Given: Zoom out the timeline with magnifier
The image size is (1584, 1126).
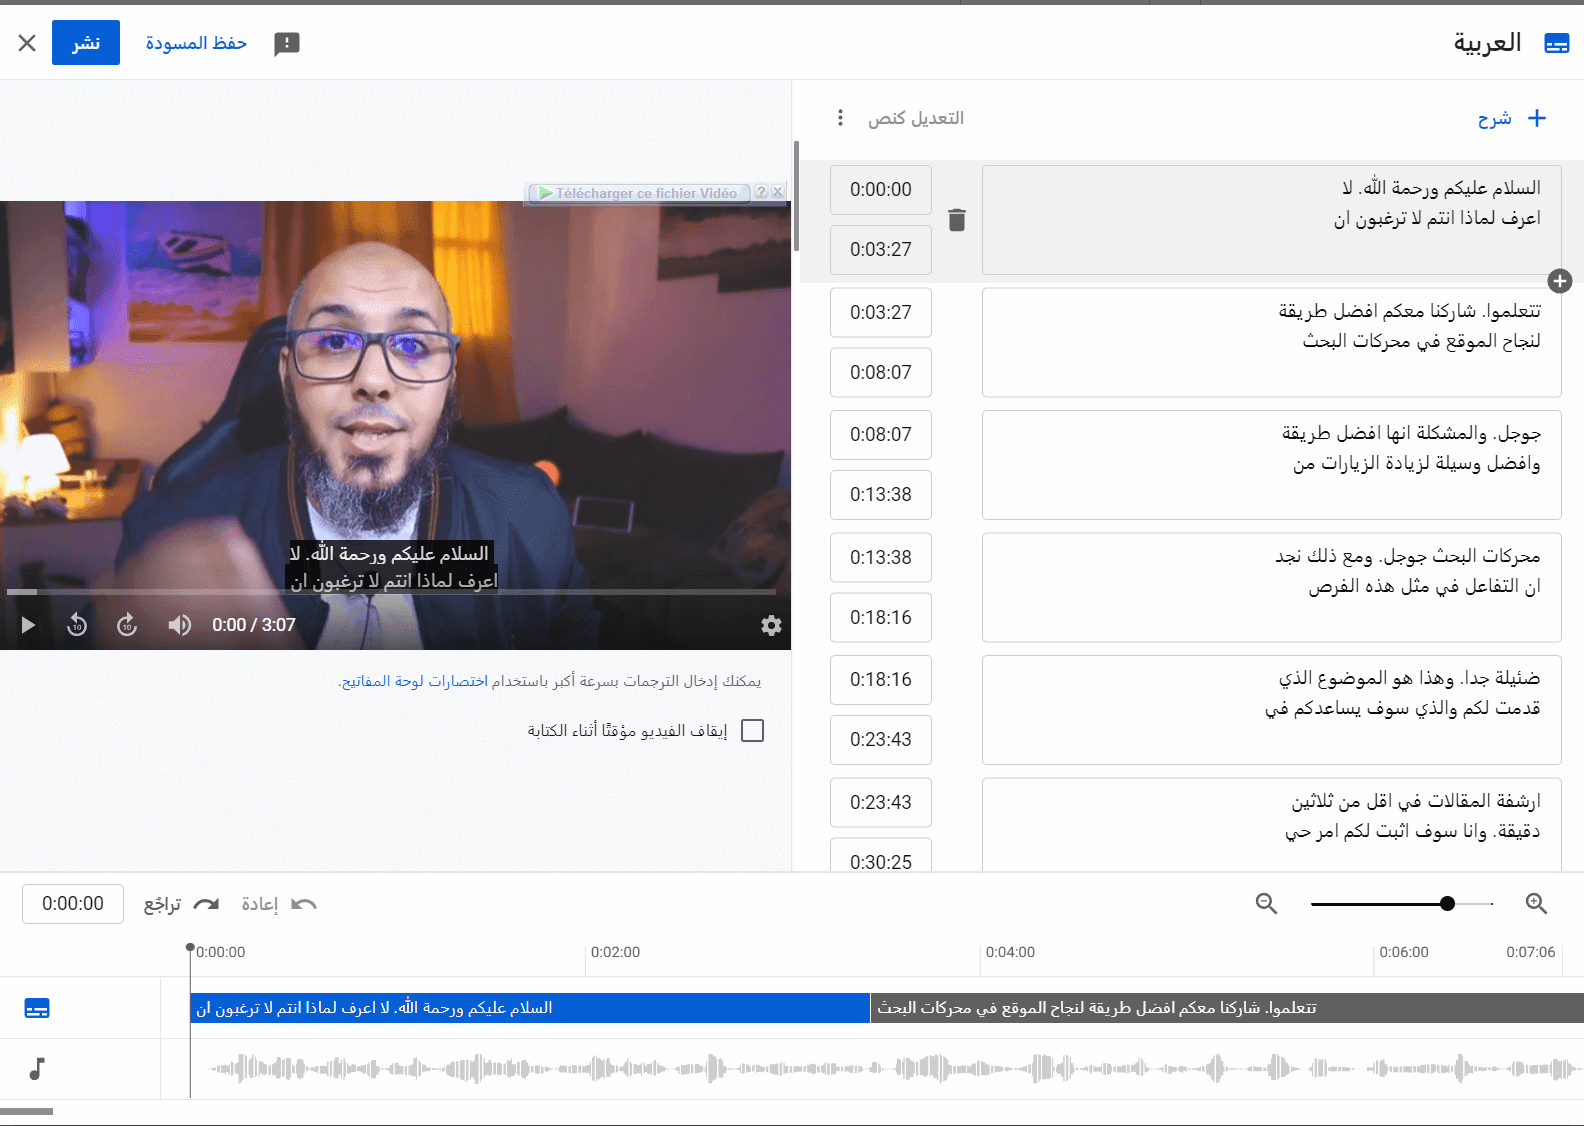Looking at the screenshot, I should (1266, 904).
